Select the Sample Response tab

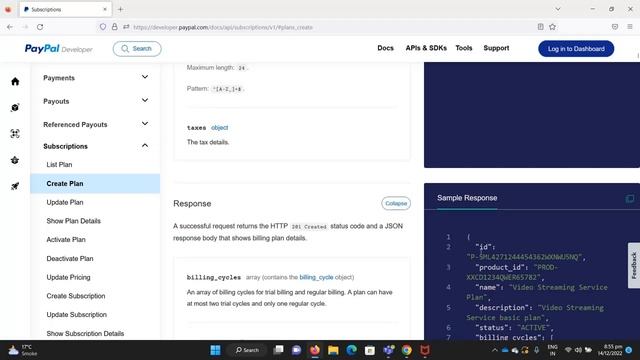[467, 198]
